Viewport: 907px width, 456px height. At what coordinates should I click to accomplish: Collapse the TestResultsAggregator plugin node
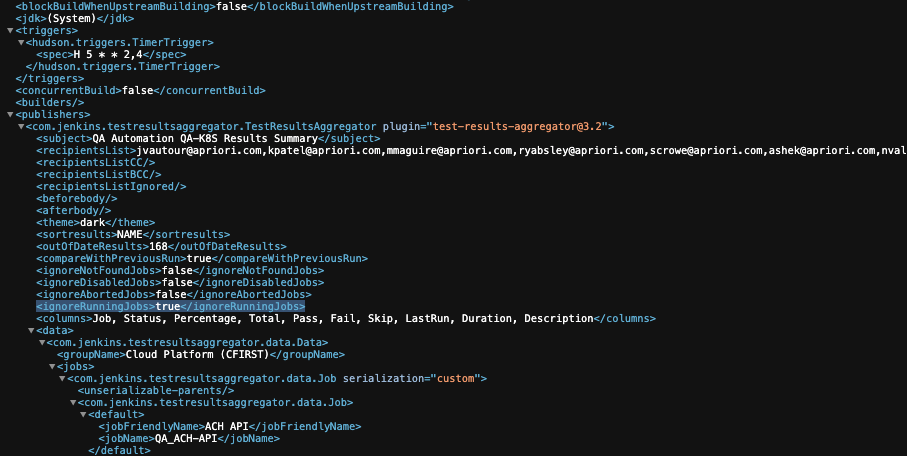21,127
